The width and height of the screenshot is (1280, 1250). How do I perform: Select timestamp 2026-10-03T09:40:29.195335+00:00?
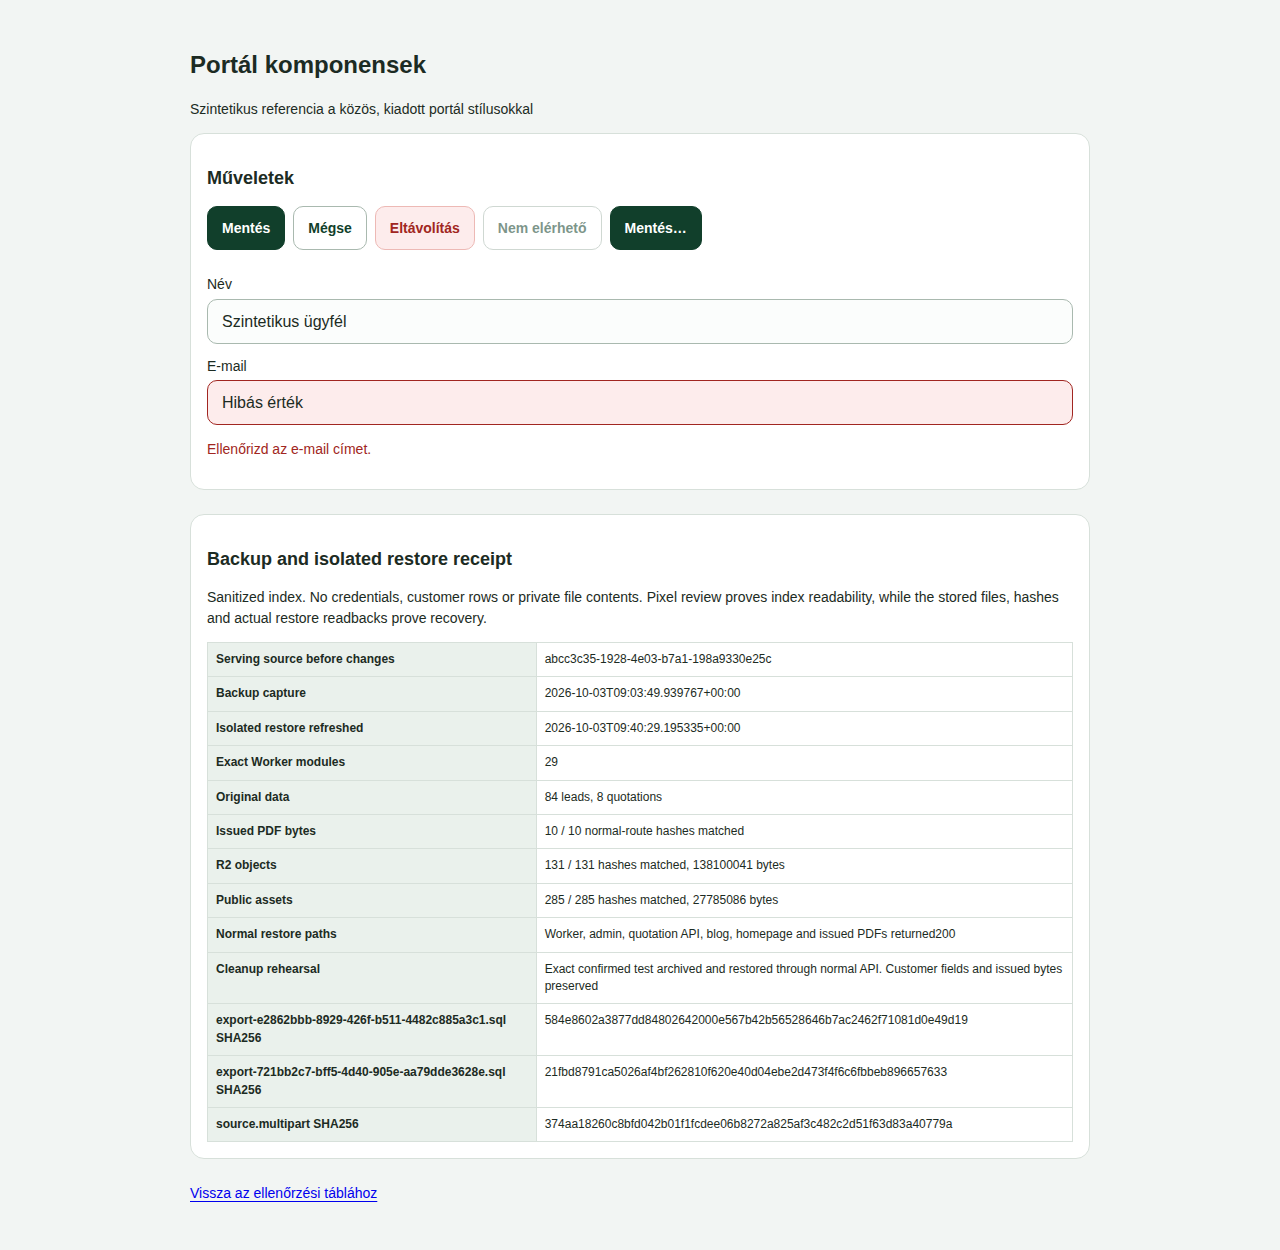point(643,728)
